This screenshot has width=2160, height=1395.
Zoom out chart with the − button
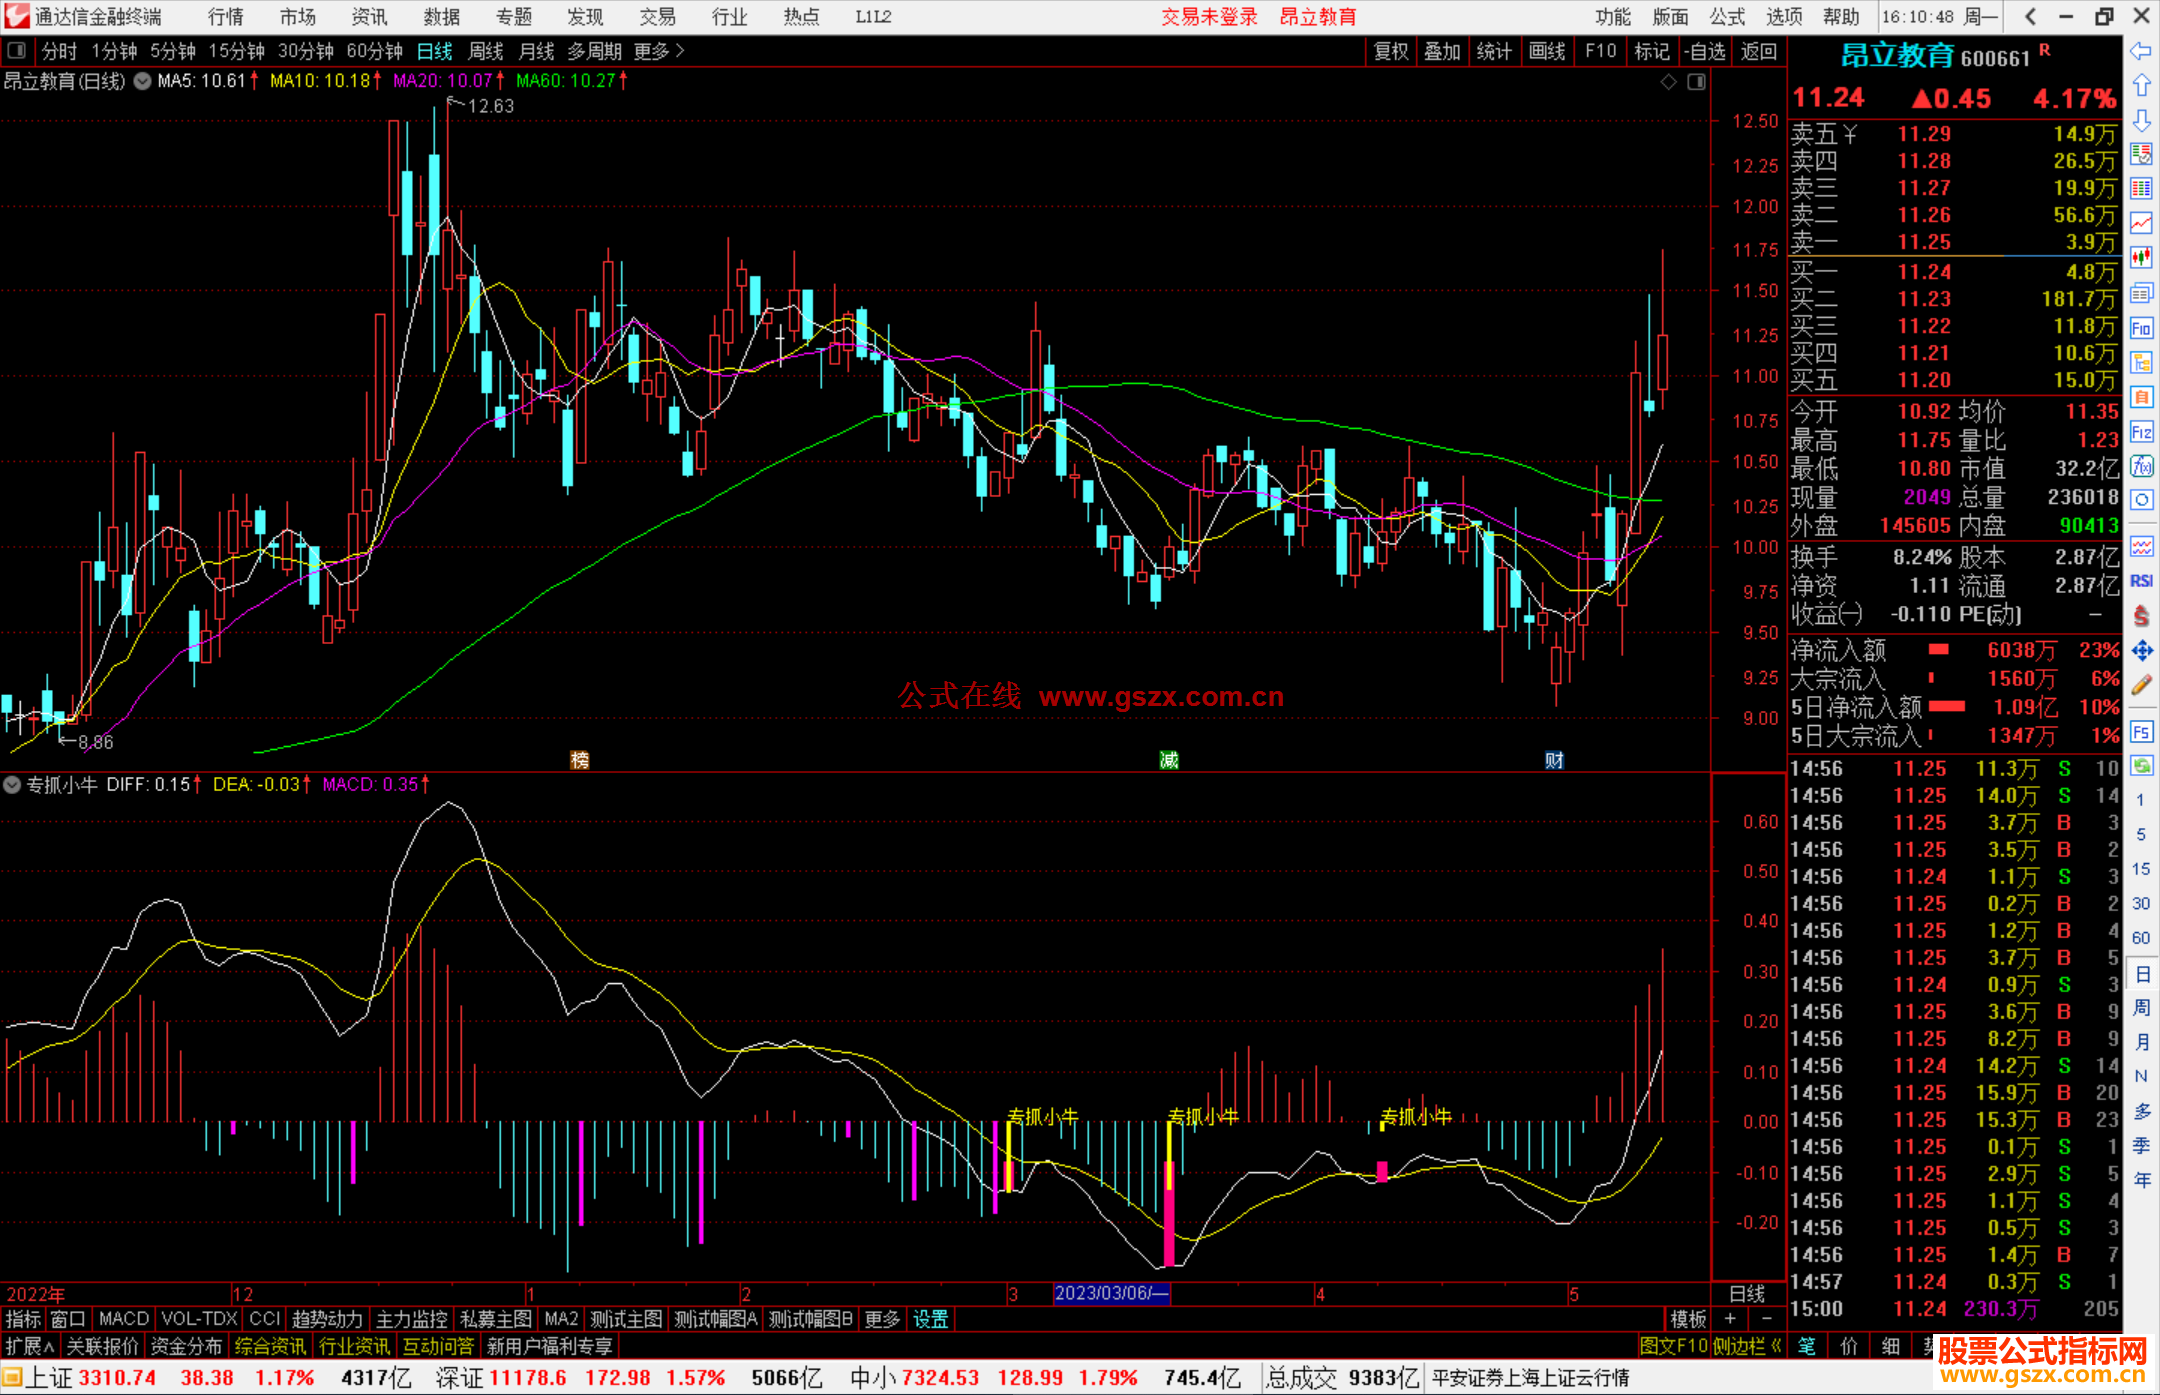click(x=1766, y=1319)
